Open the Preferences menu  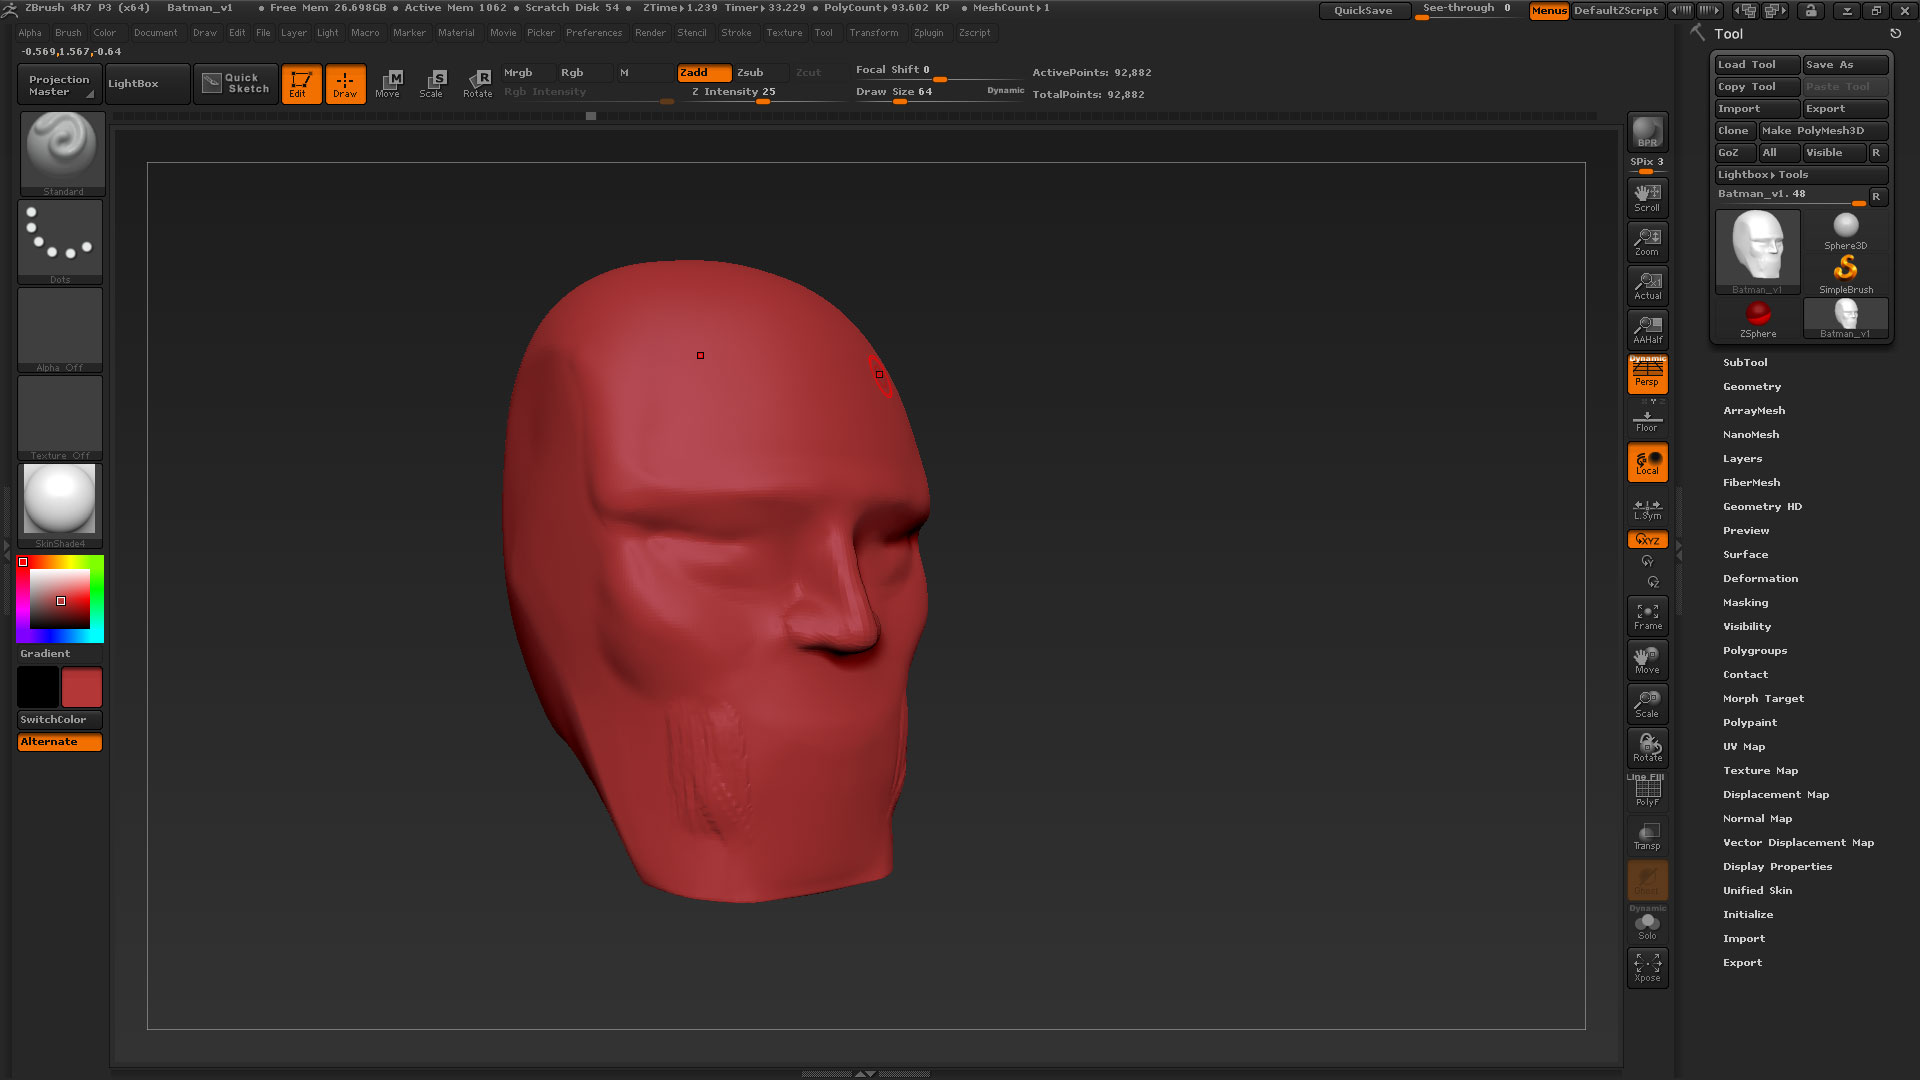click(x=594, y=33)
